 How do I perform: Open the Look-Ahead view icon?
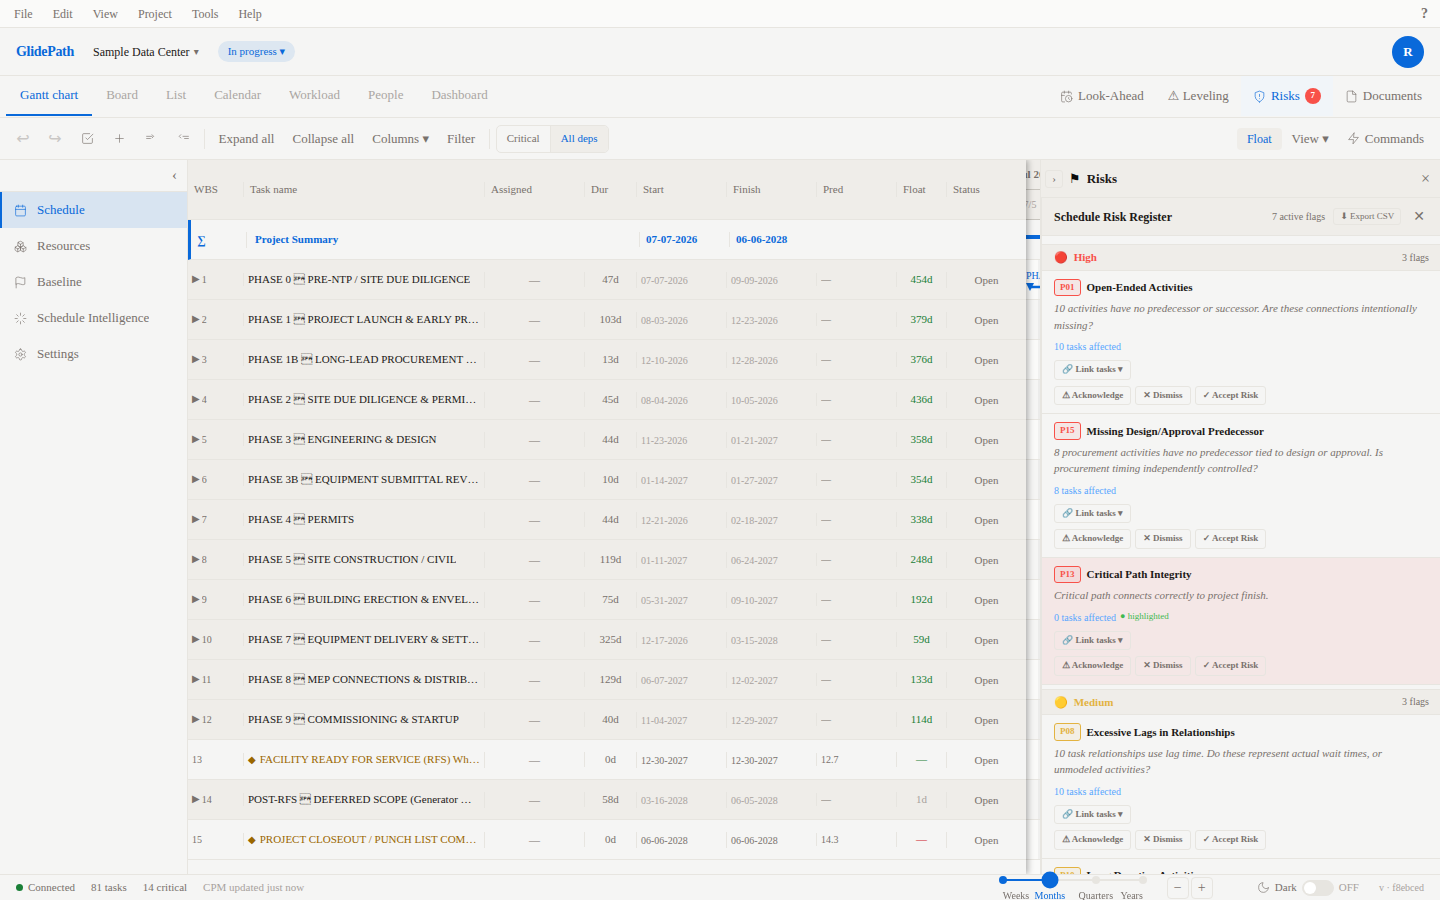tap(1066, 96)
